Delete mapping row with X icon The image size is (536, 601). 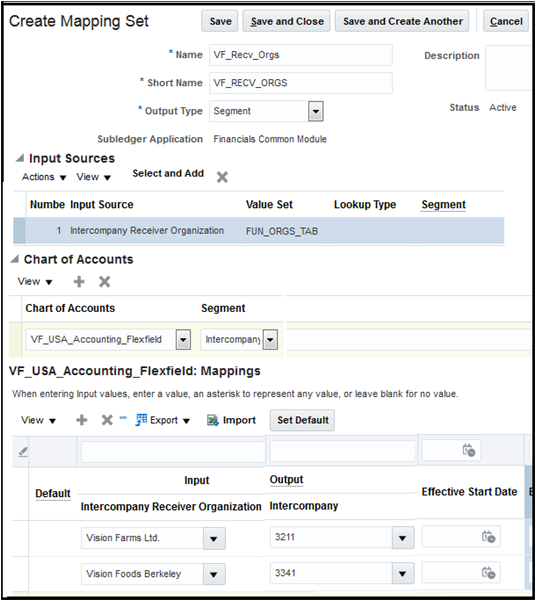point(107,420)
